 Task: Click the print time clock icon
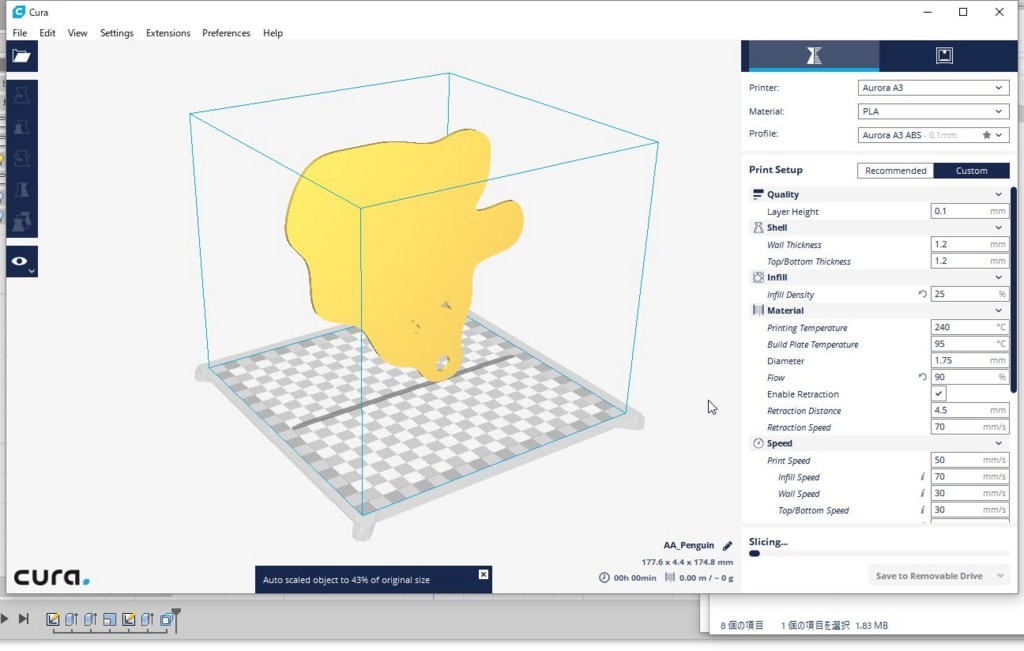click(604, 578)
